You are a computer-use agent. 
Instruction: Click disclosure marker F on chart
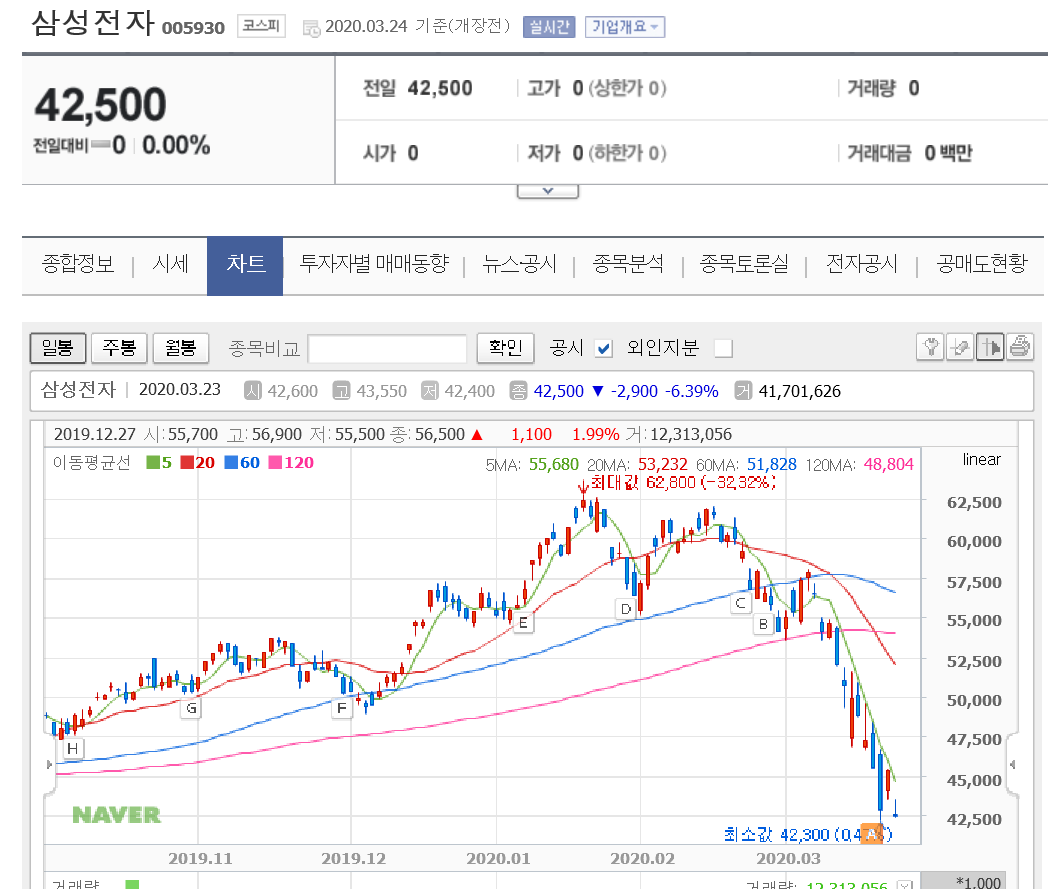click(x=342, y=708)
